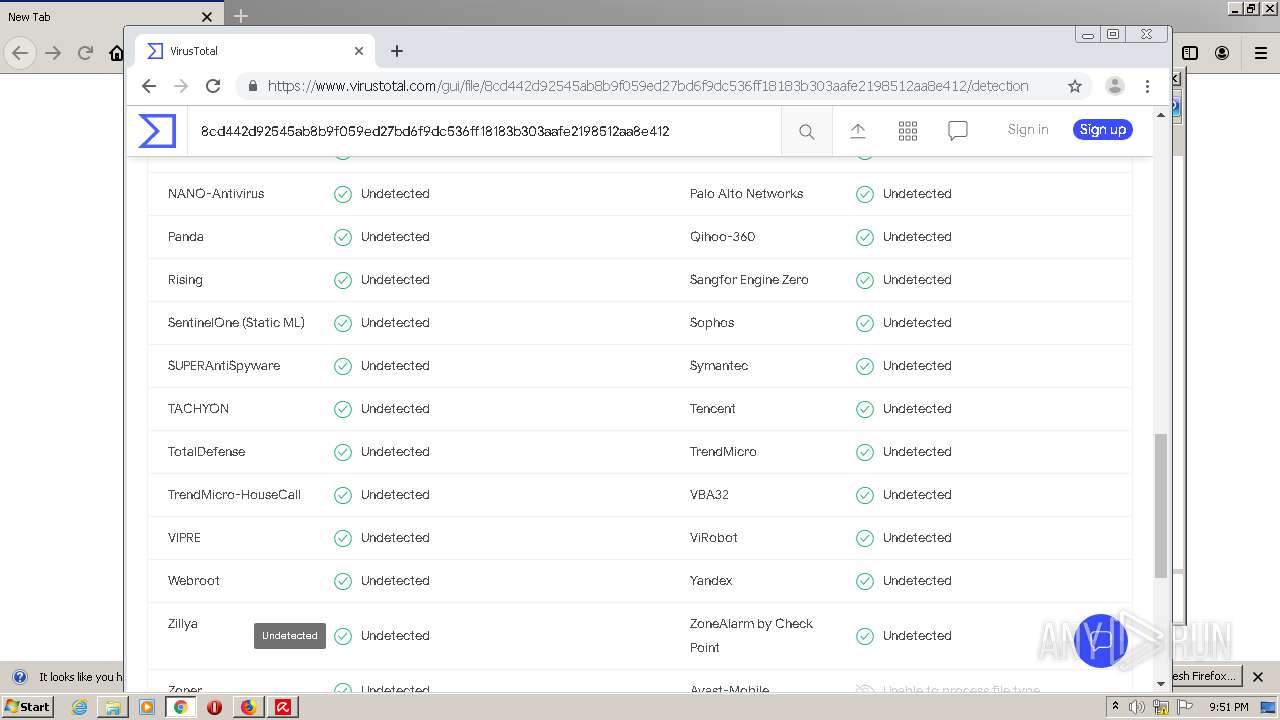Open the apps grid icon
Image resolution: width=1280 pixels, height=720 pixels.
[908, 131]
